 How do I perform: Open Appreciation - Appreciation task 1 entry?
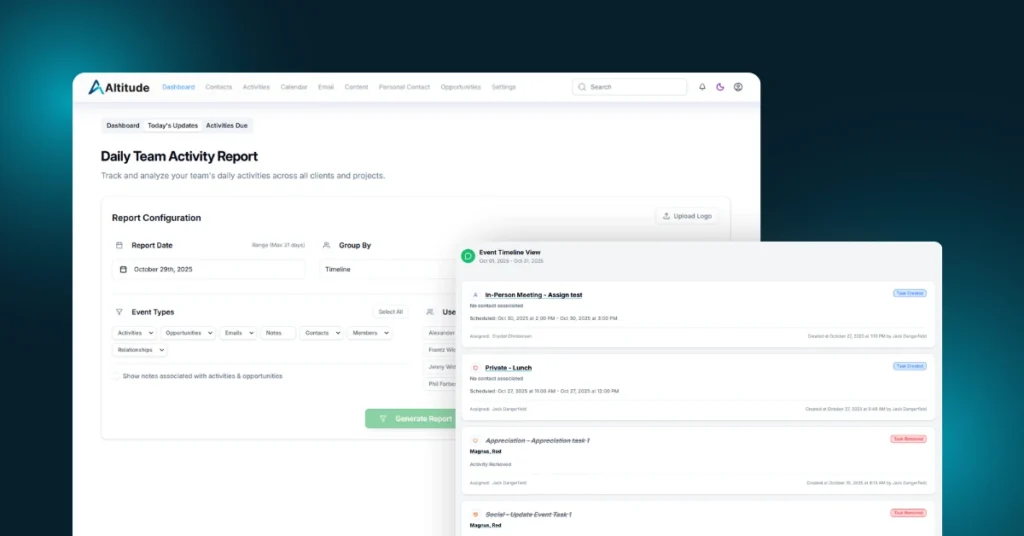537,441
